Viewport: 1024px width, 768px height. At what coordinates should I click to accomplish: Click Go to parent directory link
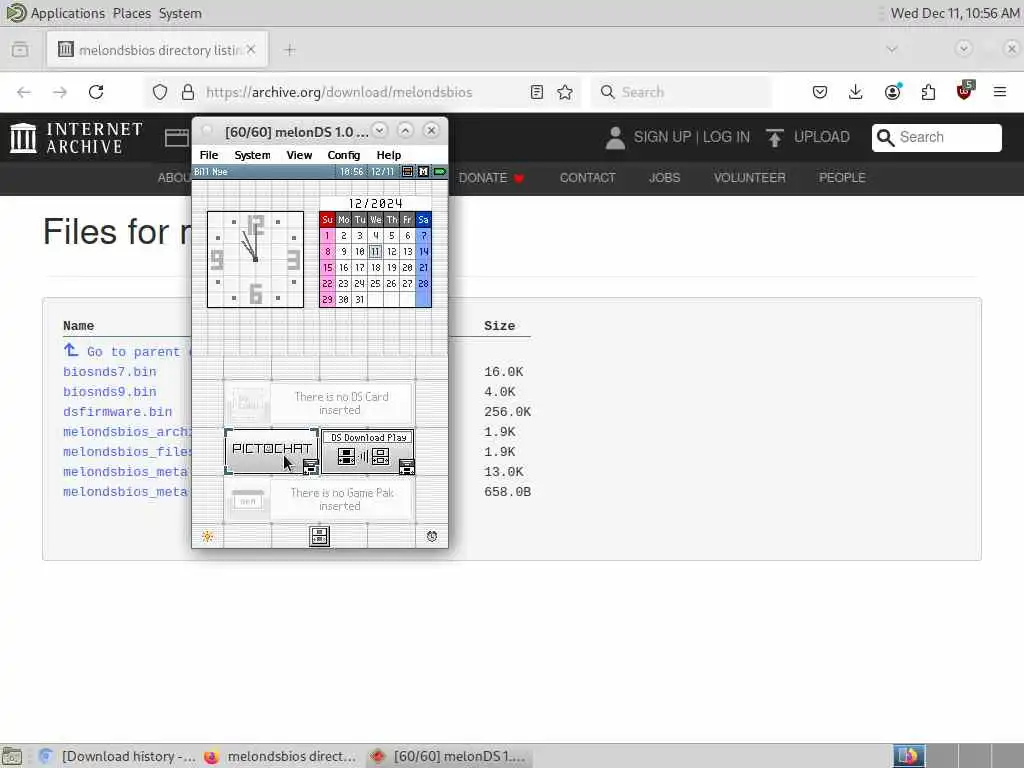127,351
